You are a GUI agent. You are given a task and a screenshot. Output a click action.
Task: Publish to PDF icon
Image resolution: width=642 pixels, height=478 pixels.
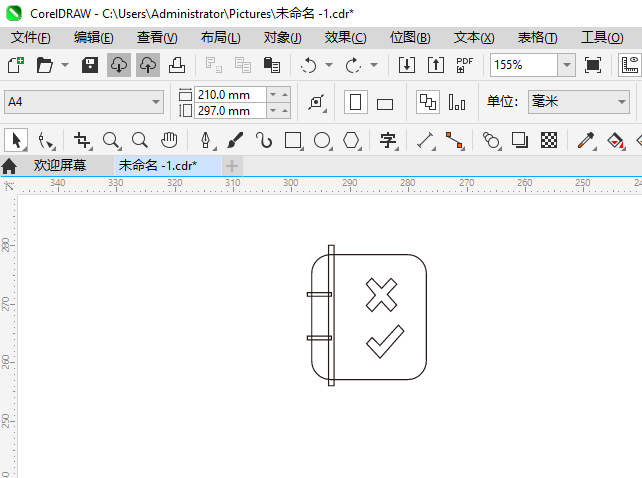pos(464,65)
